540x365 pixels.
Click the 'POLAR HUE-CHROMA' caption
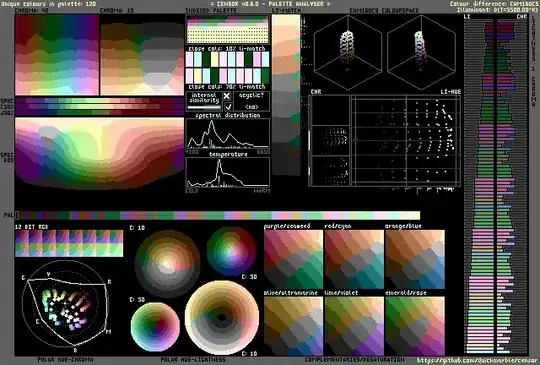click(65, 359)
